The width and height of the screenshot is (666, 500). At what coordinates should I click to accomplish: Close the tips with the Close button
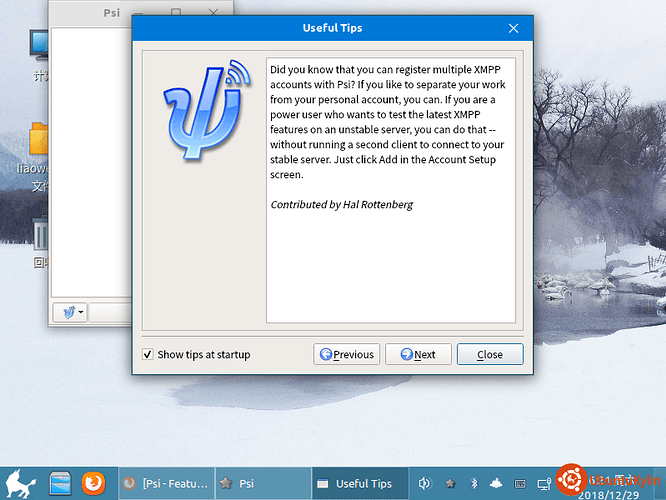tap(490, 354)
